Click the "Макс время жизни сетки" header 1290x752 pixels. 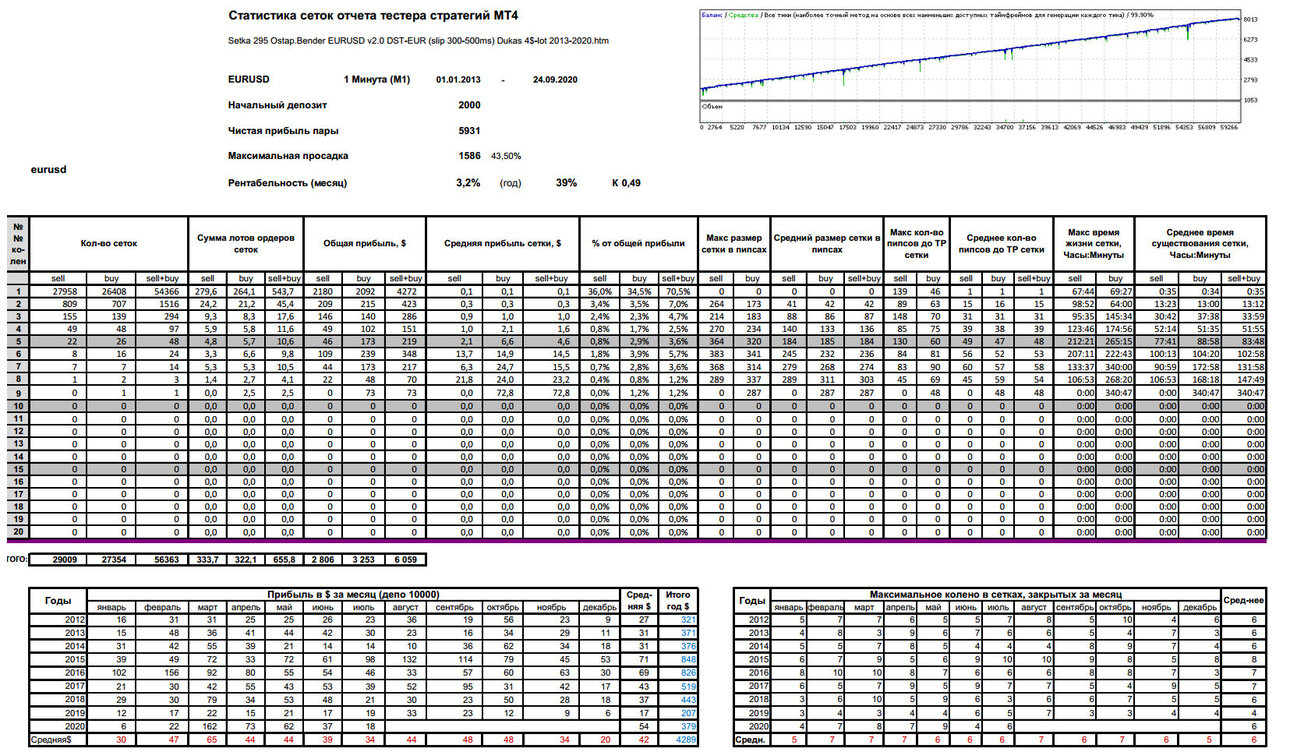(x=1093, y=243)
